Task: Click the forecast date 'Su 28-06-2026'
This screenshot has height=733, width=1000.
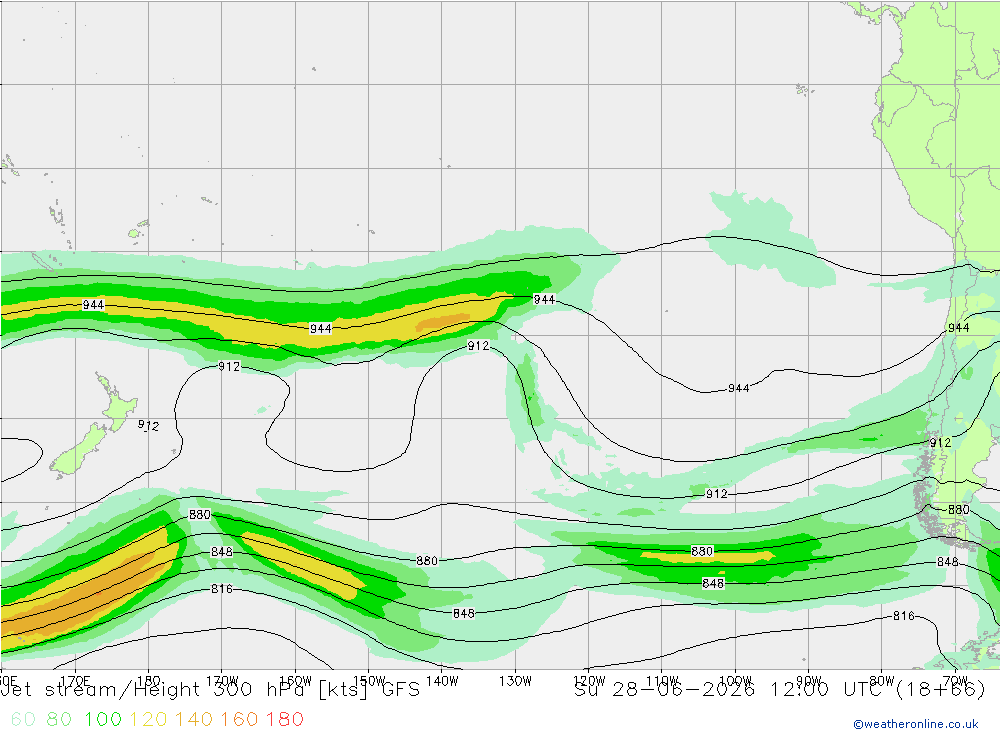Action: tap(664, 690)
